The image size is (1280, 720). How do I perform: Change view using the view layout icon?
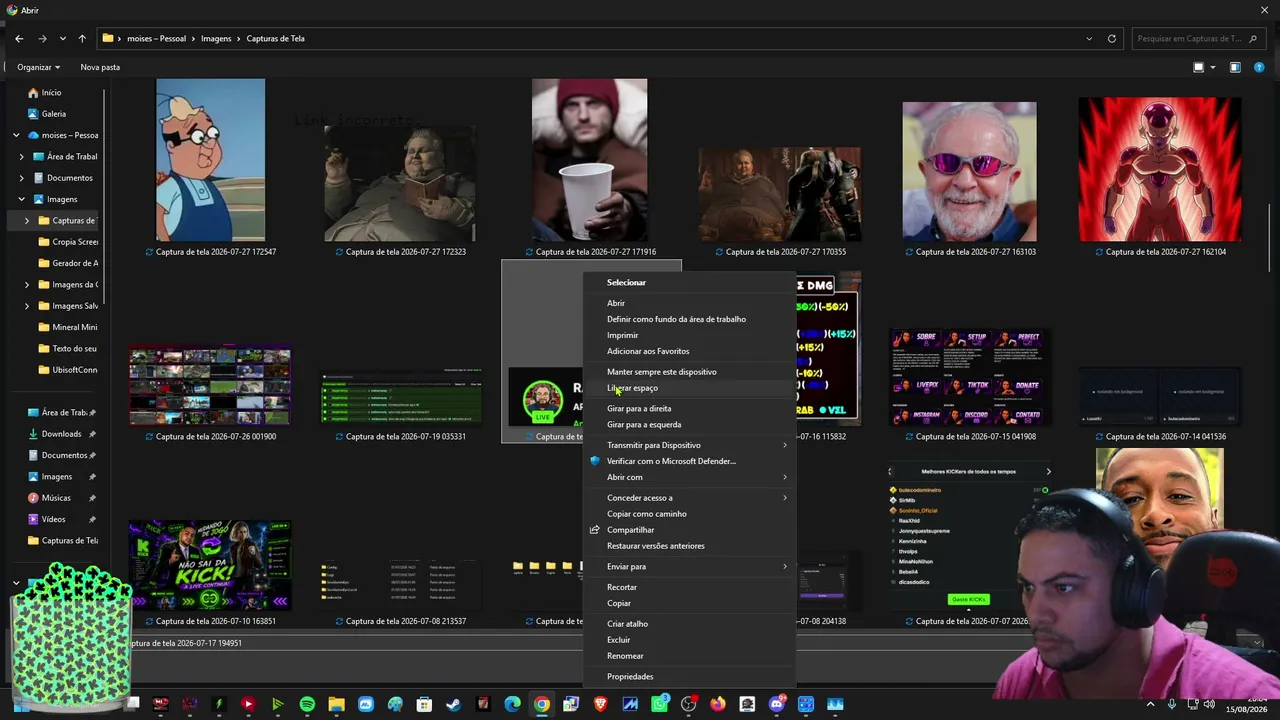click(1199, 67)
